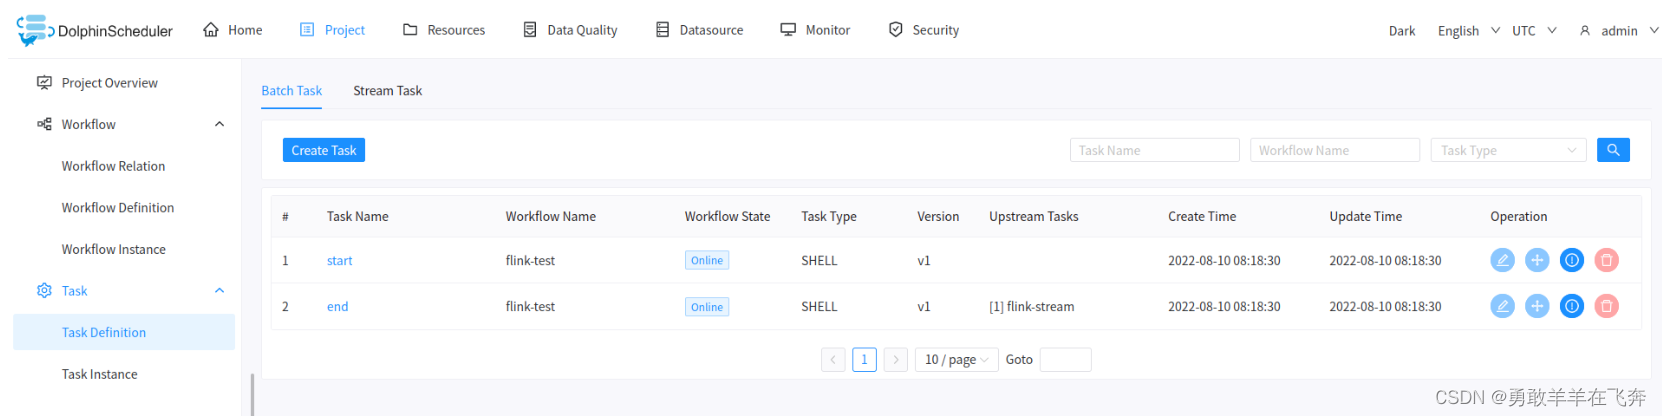Viewport: 1662px width, 416px height.
Task: Delete the end task with trash icon
Action: [x=1606, y=306]
